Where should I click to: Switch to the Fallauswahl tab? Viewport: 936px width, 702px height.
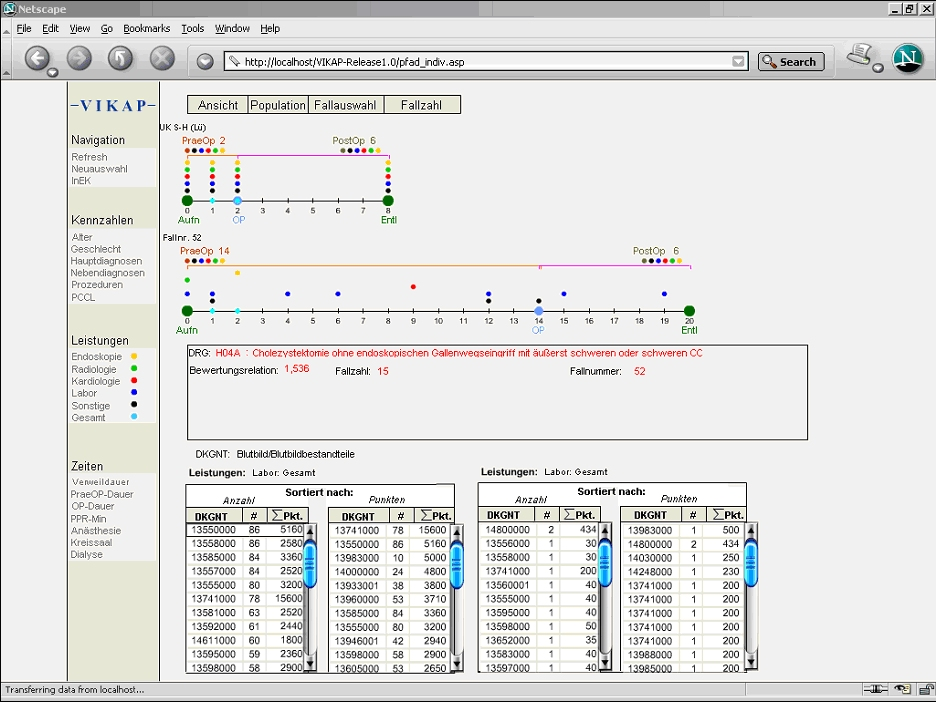[x=345, y=105]
